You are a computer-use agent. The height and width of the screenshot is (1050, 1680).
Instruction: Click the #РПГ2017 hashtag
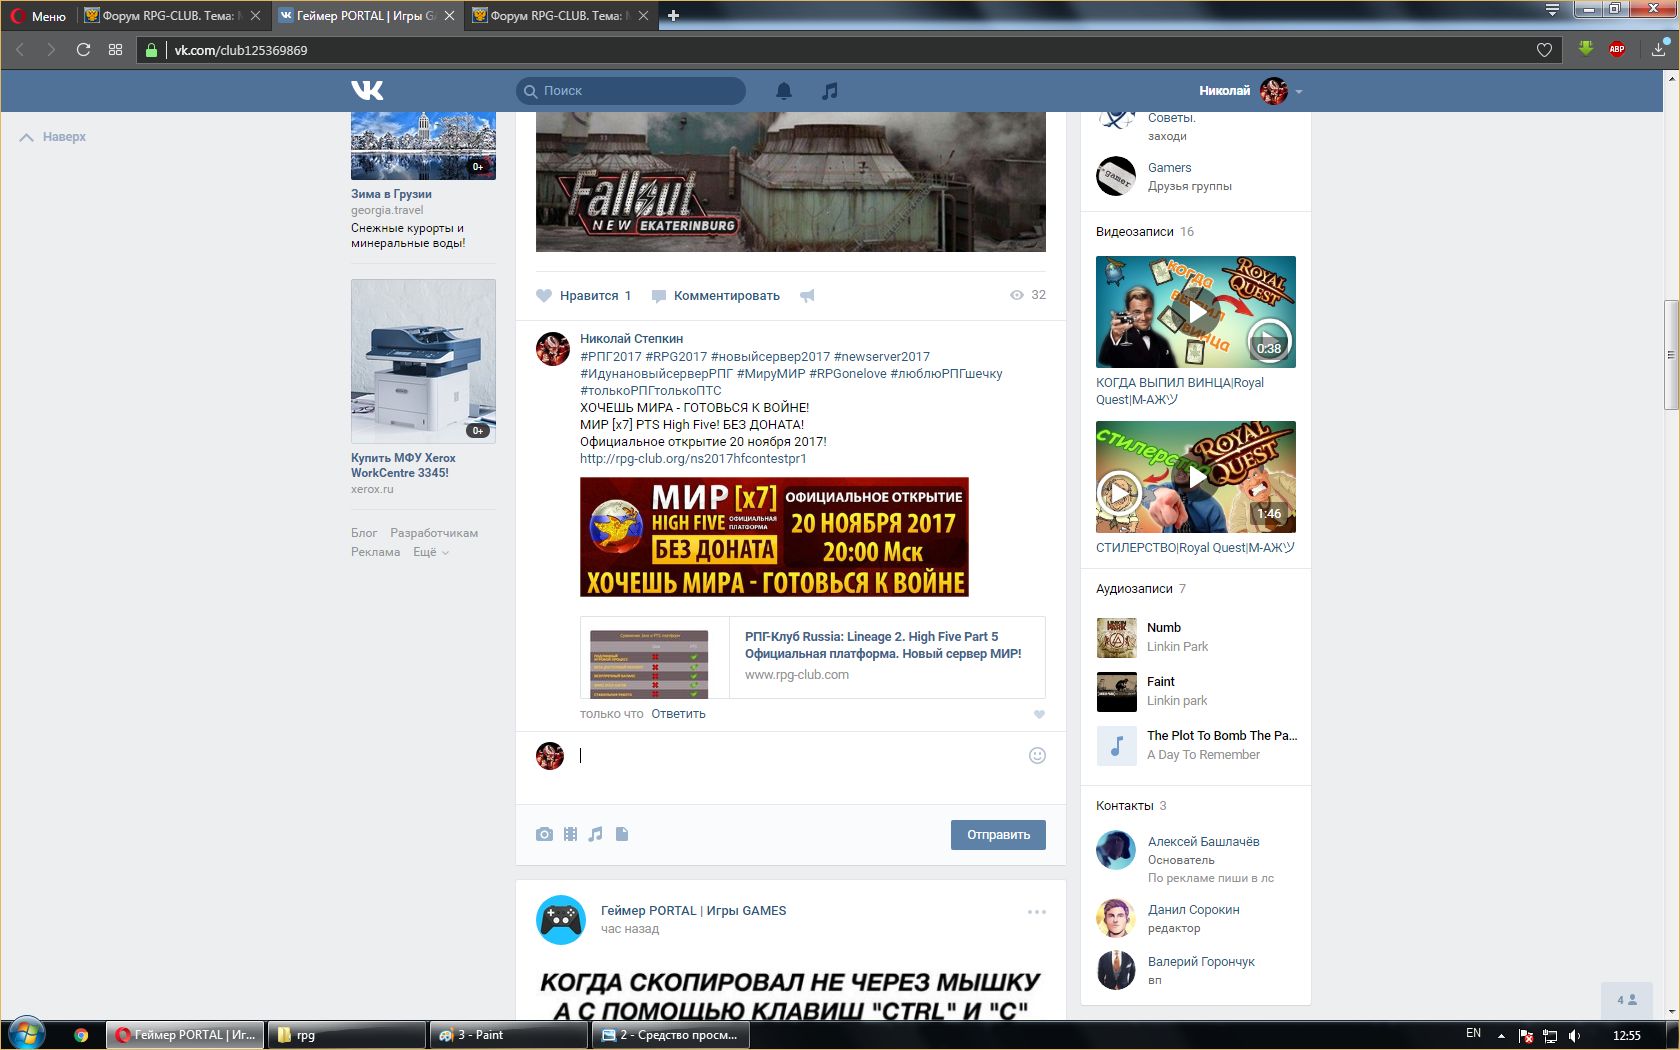611,357
